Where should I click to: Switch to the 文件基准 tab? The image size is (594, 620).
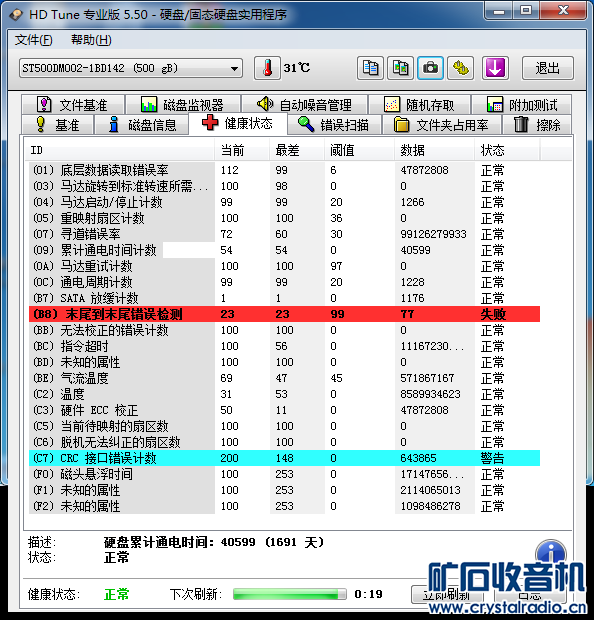pyautogui.click(x=73, y=105)
